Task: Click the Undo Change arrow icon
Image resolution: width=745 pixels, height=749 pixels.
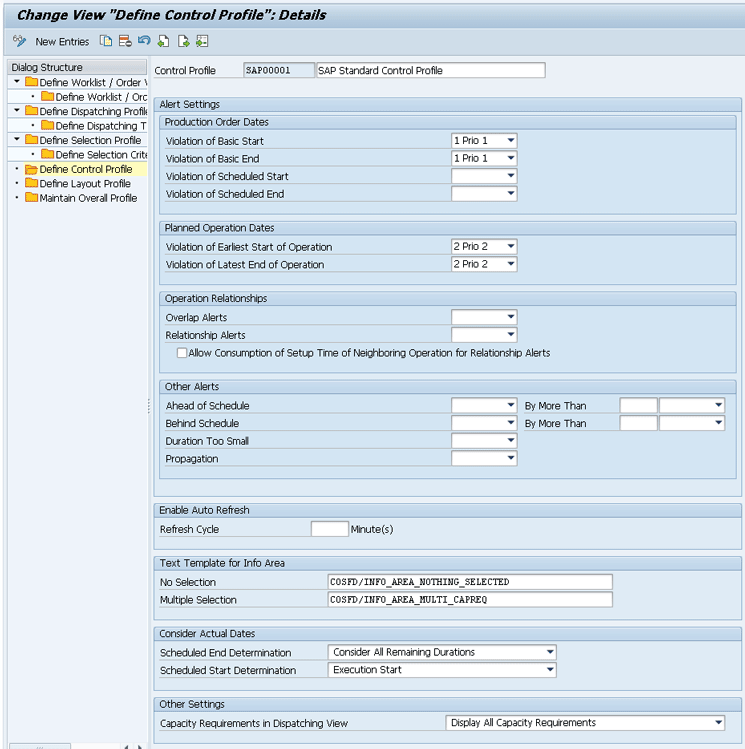Action: pos(144,41)
